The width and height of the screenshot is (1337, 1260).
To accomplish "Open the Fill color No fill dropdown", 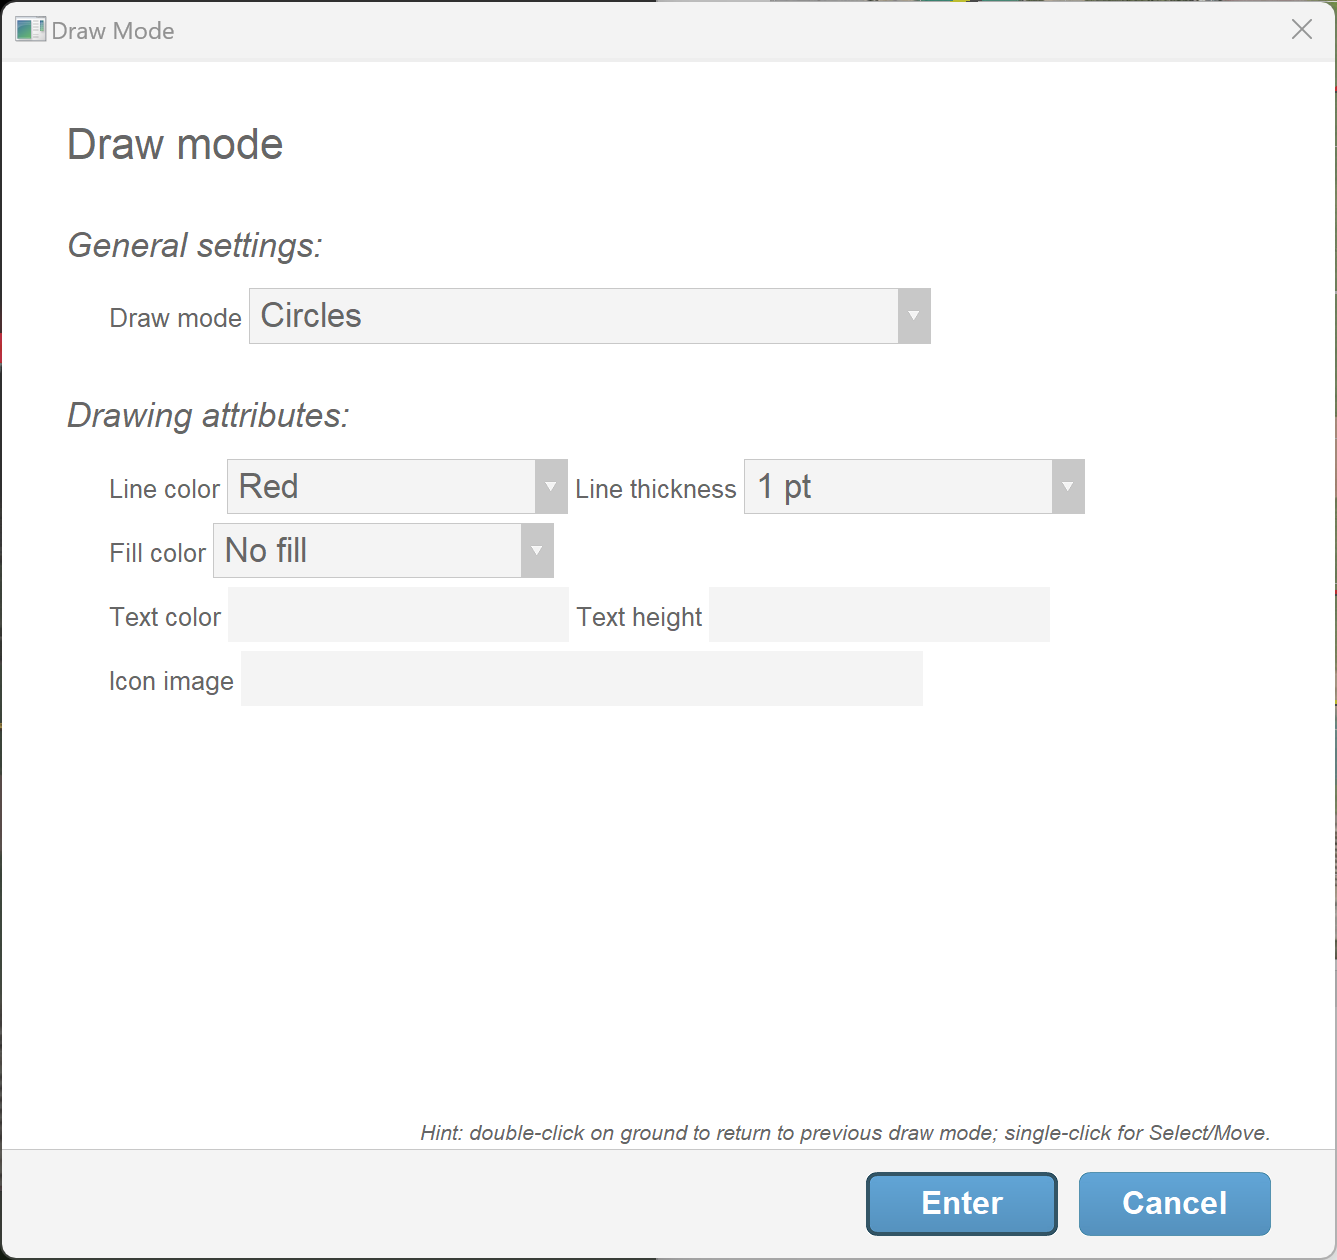I will point(367,551).
